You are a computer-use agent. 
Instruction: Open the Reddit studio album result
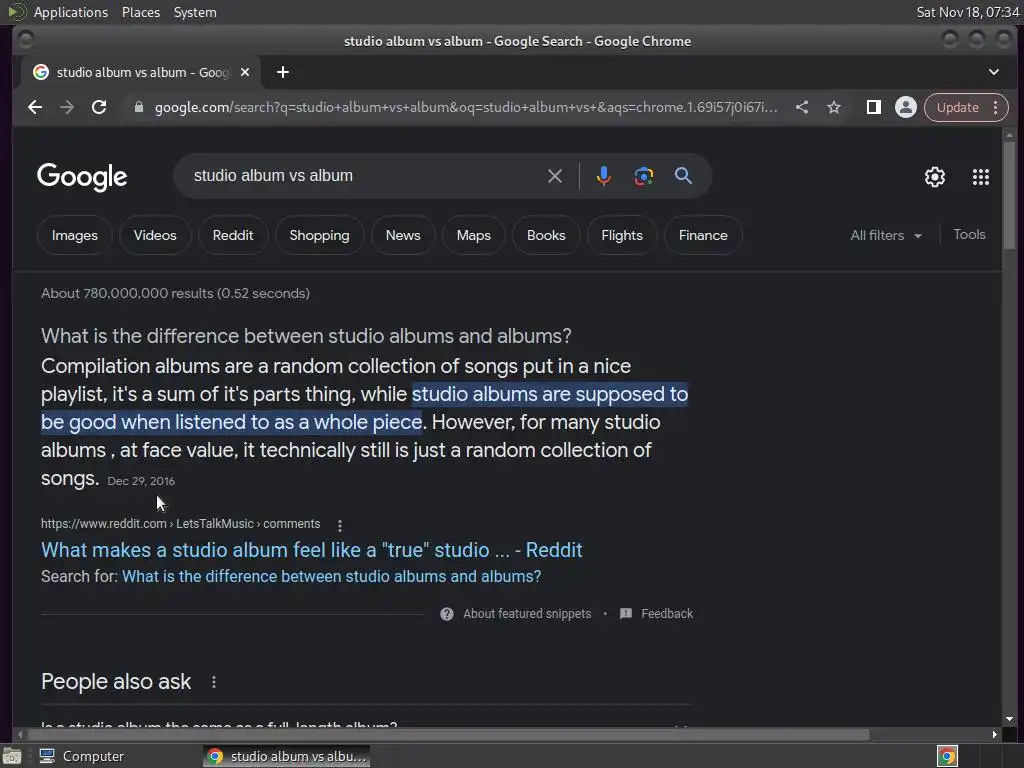(312, 550)
